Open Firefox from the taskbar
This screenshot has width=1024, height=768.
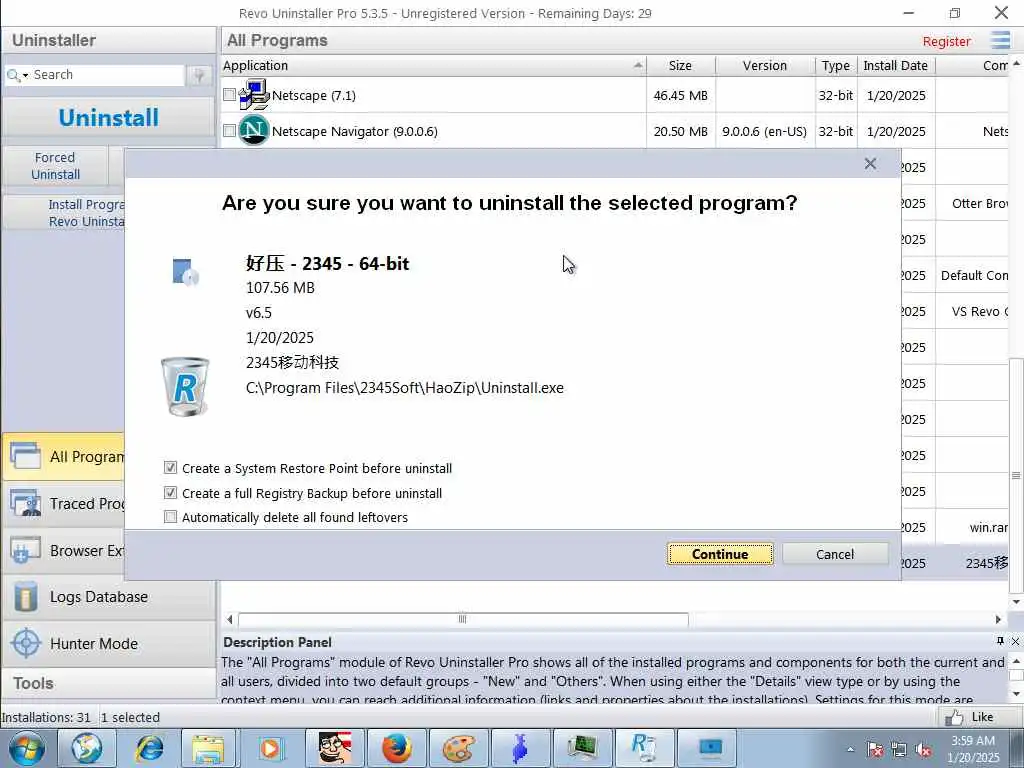396,748
